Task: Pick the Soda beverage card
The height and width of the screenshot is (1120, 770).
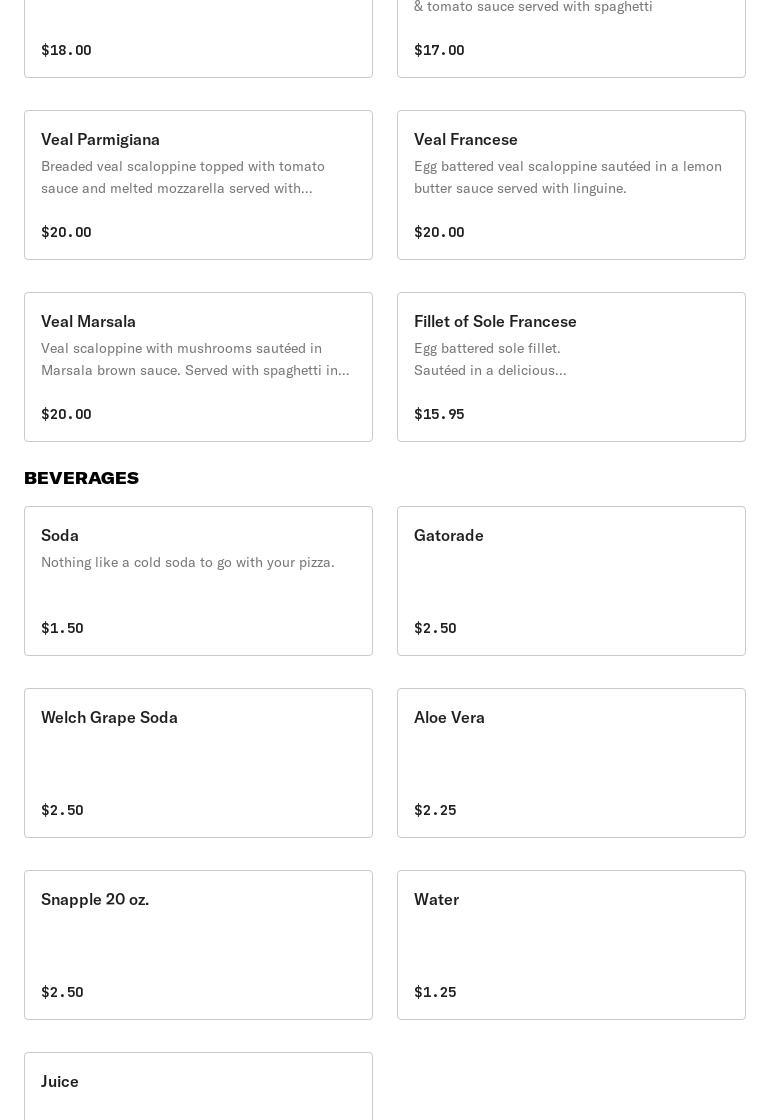Action: (198, 581)
